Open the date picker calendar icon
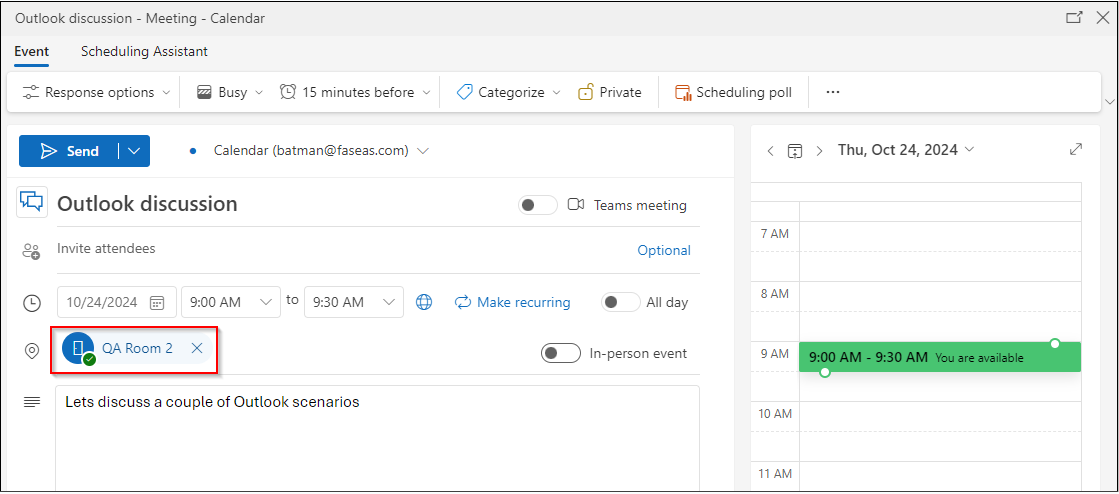 157,302
